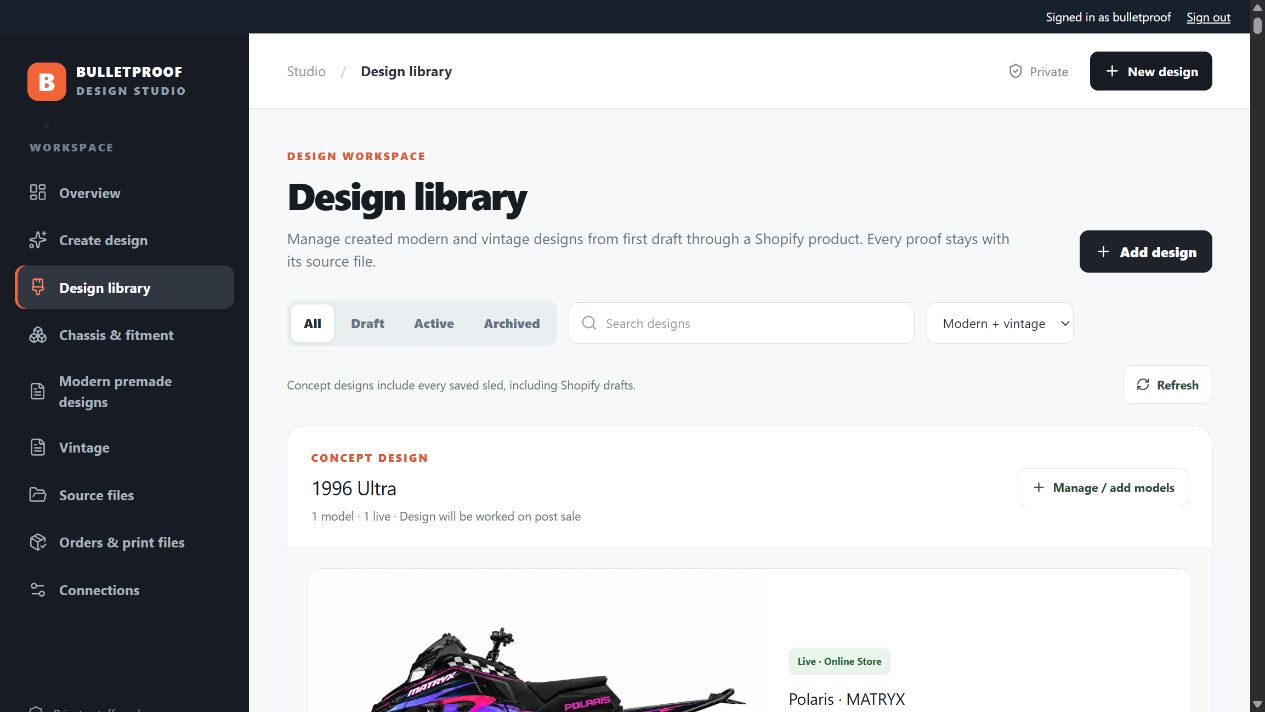Open Source files in sidebar
The width and height of the screenshot is (1265, 712).
click(125, 495)
